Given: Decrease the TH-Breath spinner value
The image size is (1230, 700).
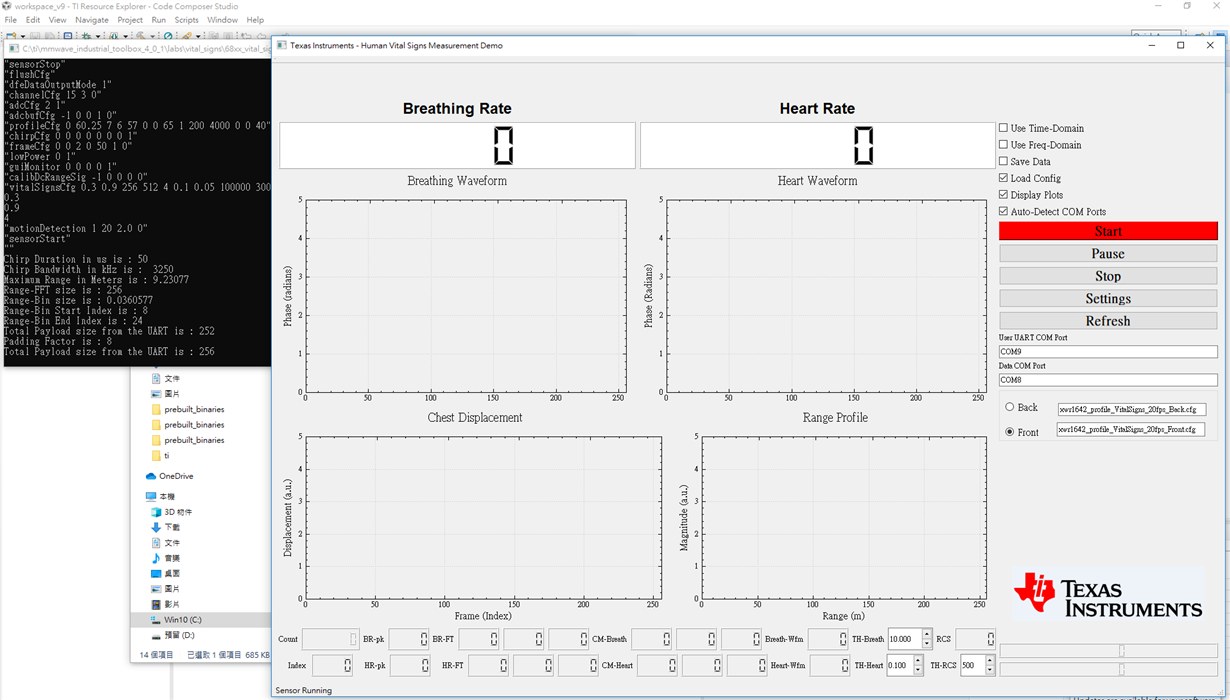Looking at the screenshot, I should point(927,643).
